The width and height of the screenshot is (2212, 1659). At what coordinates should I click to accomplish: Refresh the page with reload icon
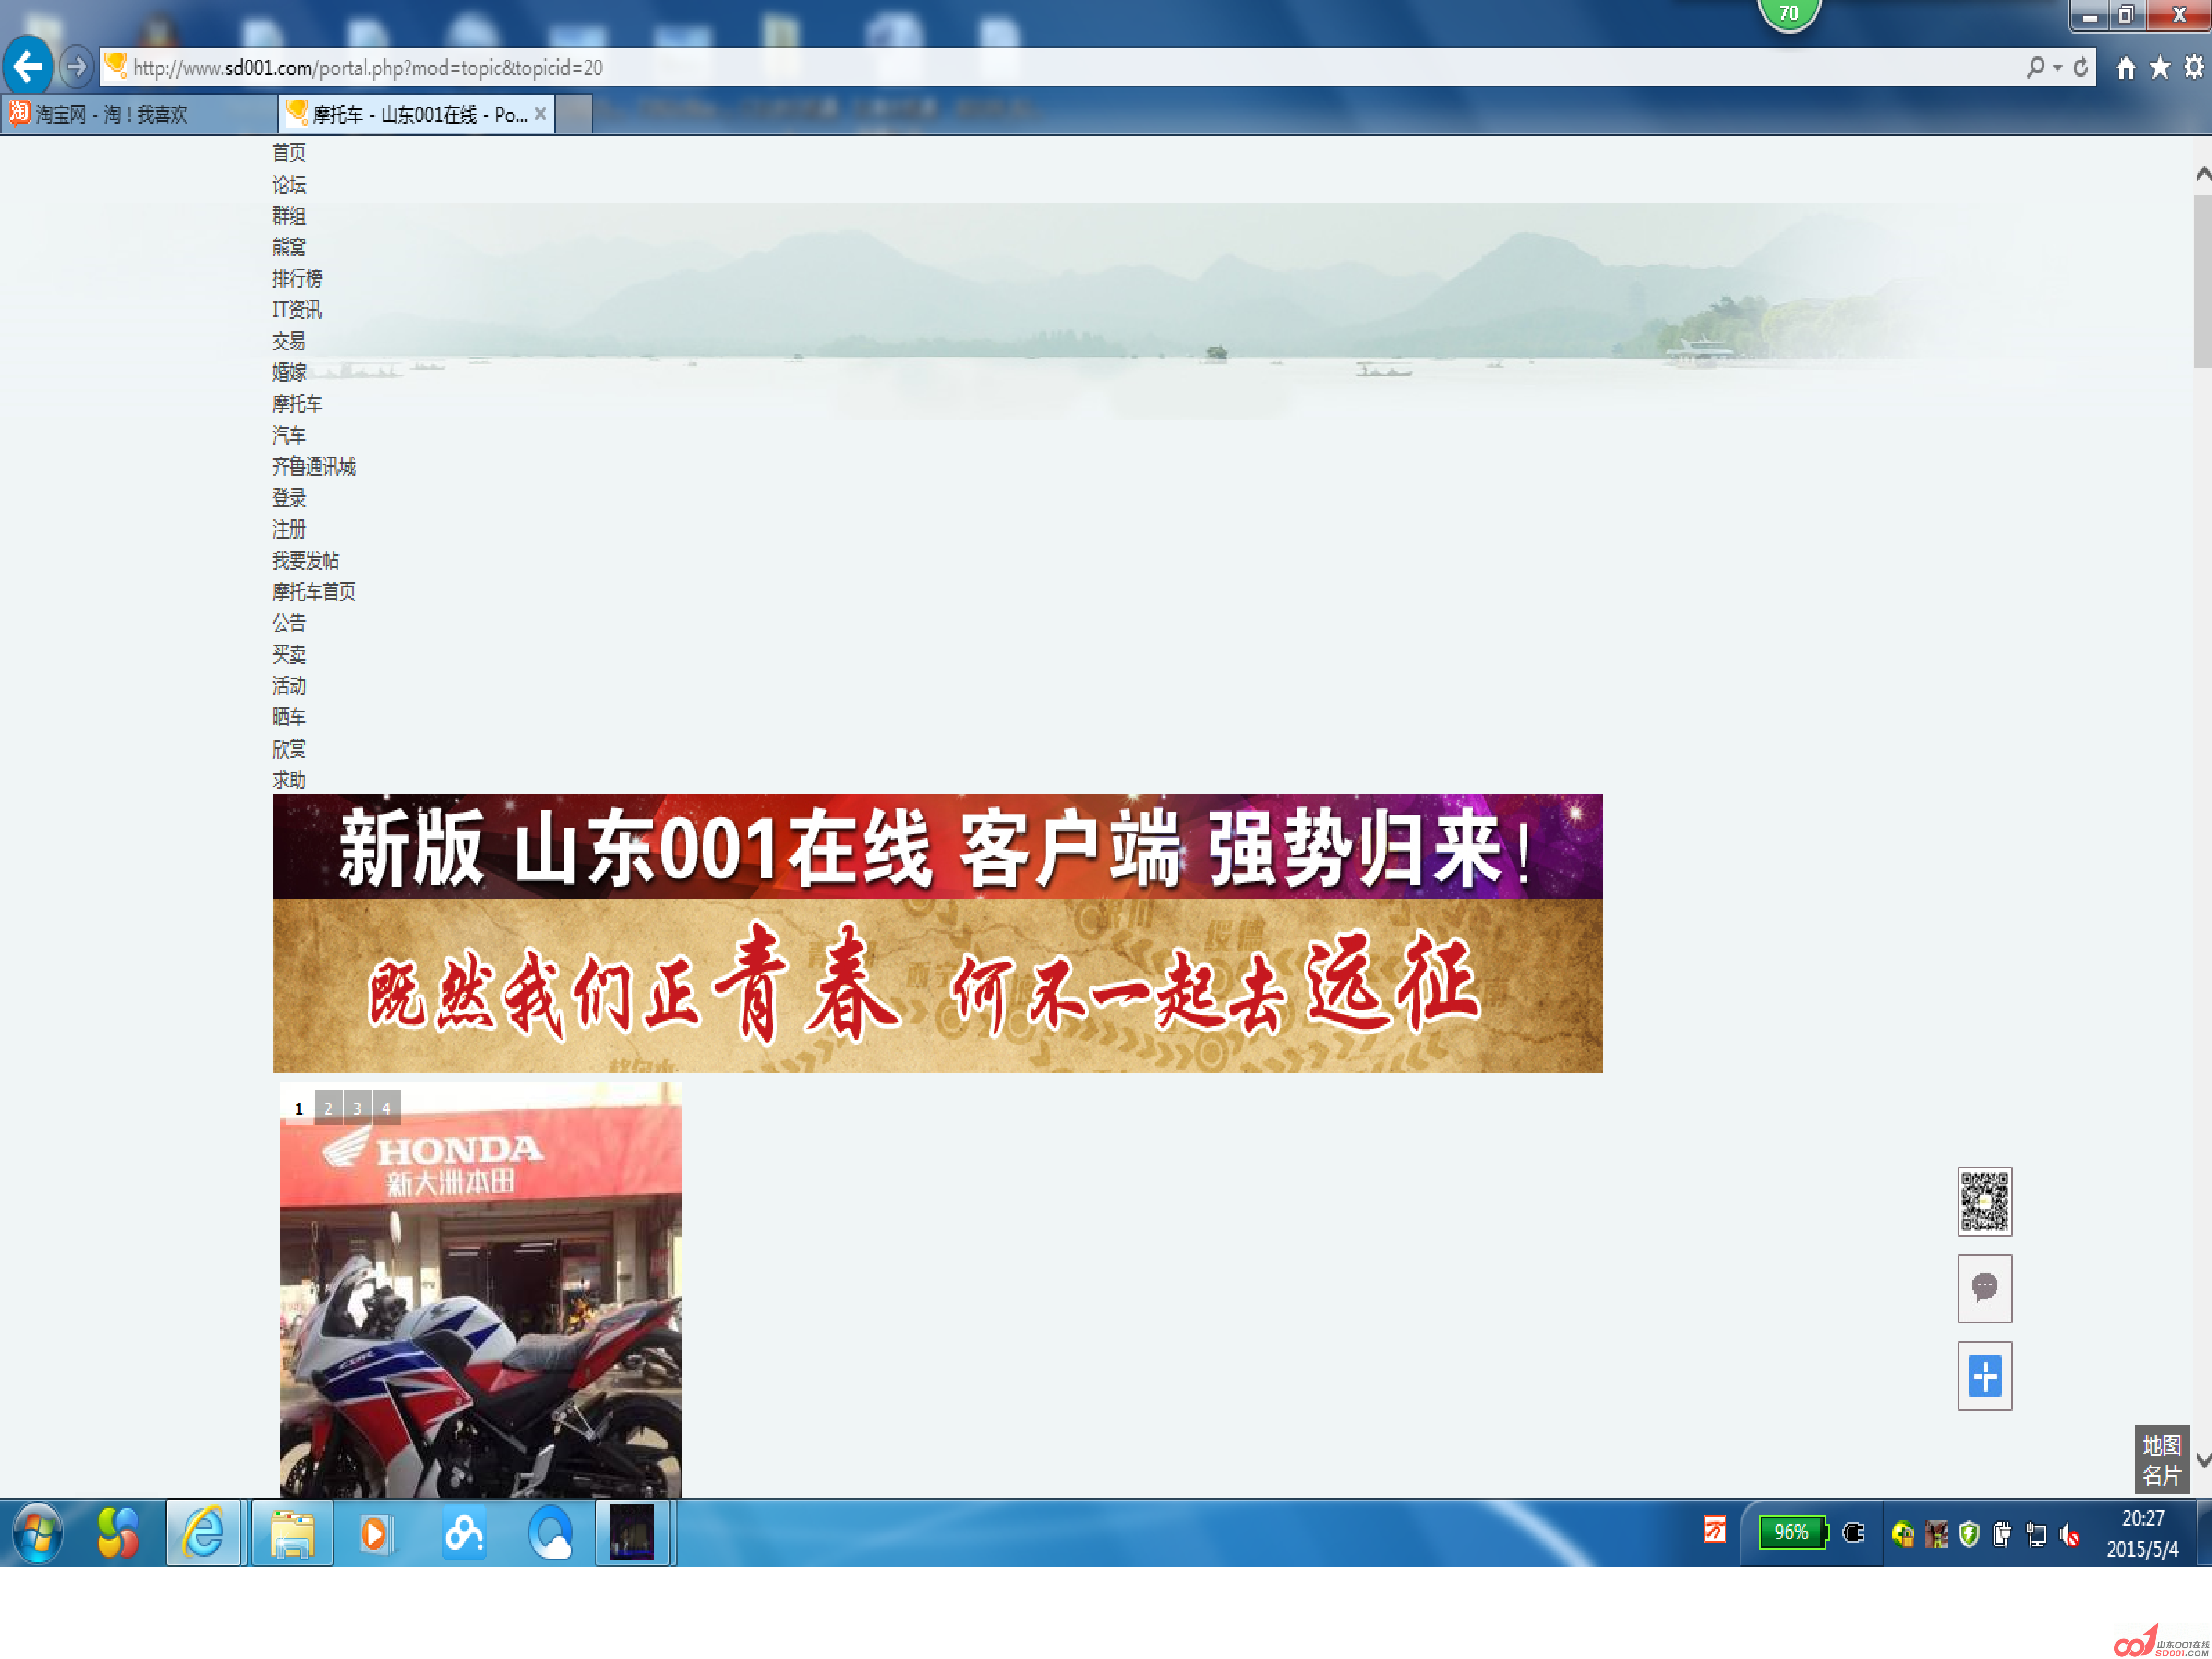point(2080,67)
